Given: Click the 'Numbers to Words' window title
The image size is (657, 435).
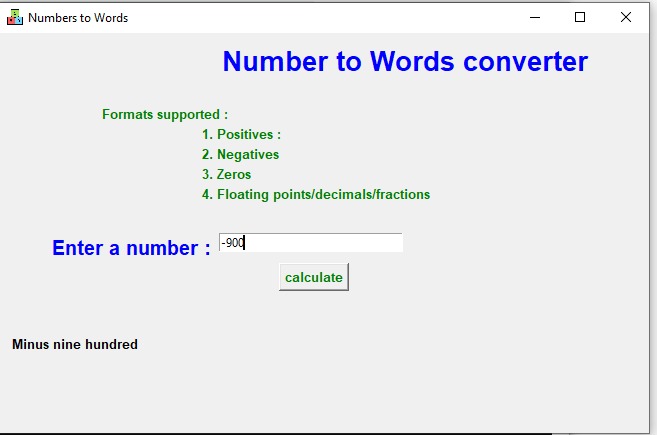Looking at the screenshot, I should point(78,18).
